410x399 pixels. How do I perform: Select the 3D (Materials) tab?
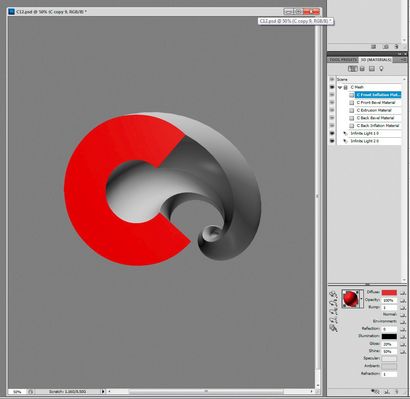[376, 60]
